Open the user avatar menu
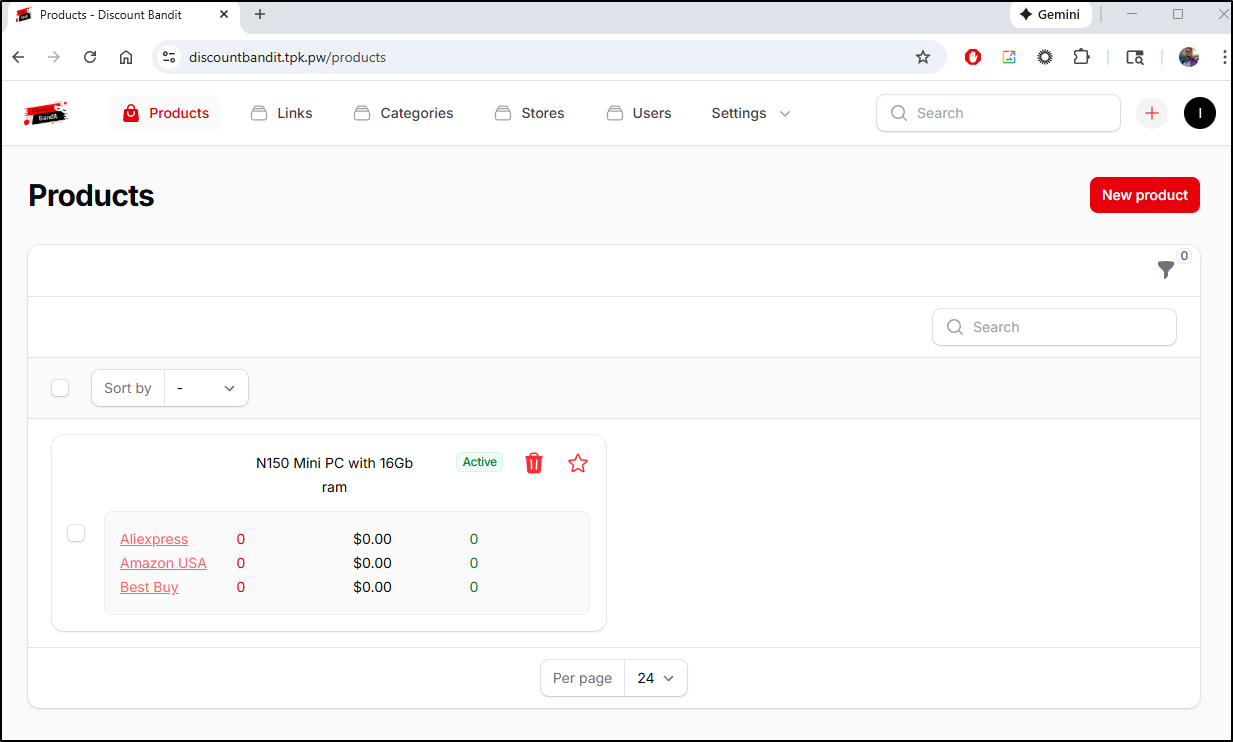Screen dimensions: 1233x742 (1199, 113)
